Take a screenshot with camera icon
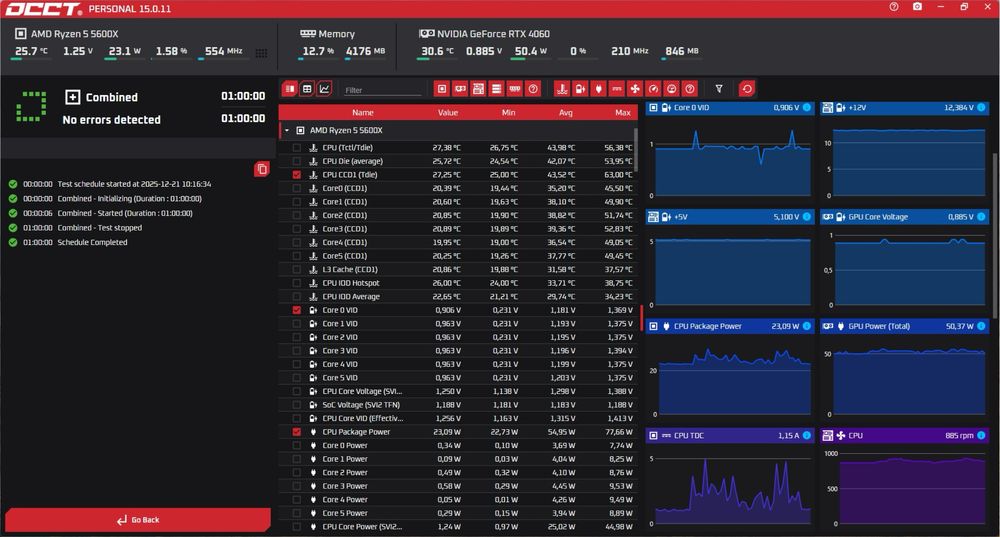The height and width of the screenshot is (537, 1000). coord(917,7)
